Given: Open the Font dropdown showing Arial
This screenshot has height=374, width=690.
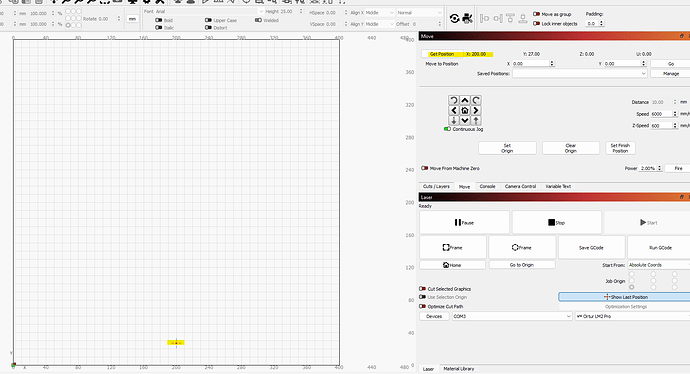Looking at the screenshot, I should 209,11.
